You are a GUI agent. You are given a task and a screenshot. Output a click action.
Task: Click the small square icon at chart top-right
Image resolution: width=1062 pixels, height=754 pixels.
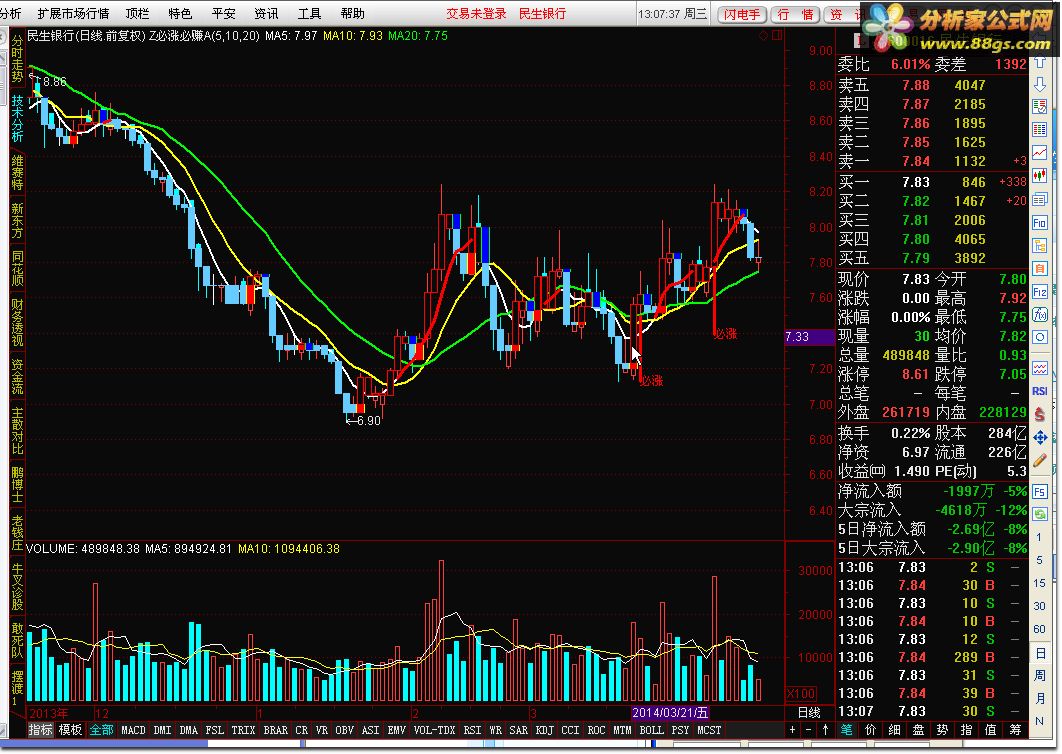(x=777, y=35)
